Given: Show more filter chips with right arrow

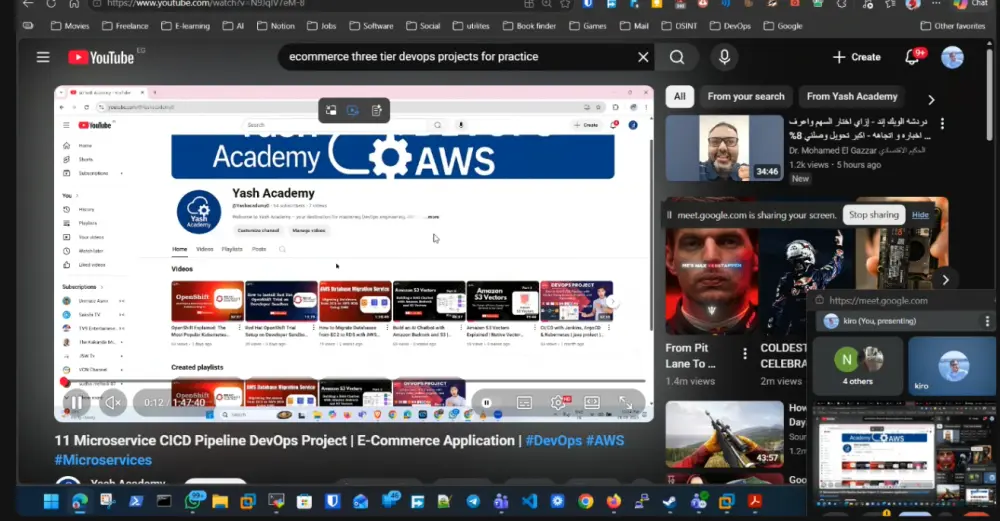Looking at the screenshot, I should click(x=931, y=99).
